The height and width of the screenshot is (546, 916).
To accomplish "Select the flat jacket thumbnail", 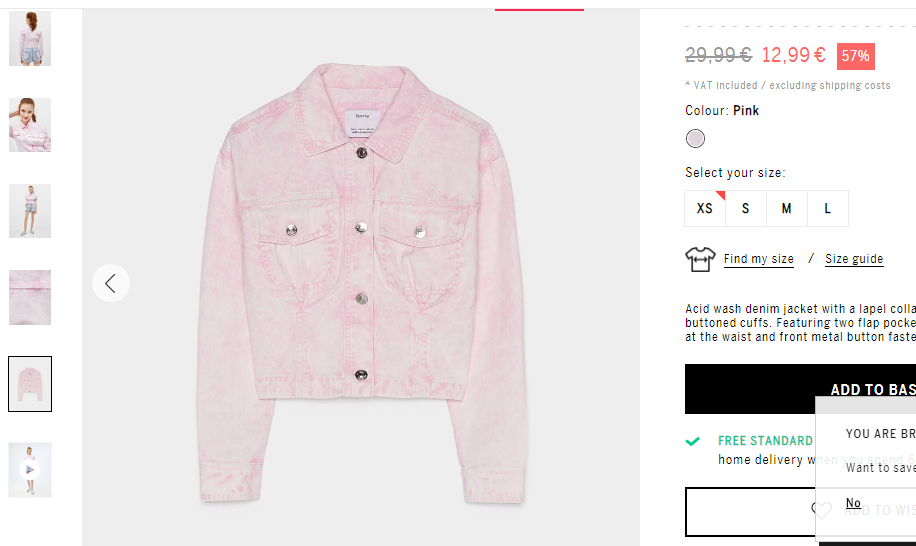I will (x=30, y=384).
